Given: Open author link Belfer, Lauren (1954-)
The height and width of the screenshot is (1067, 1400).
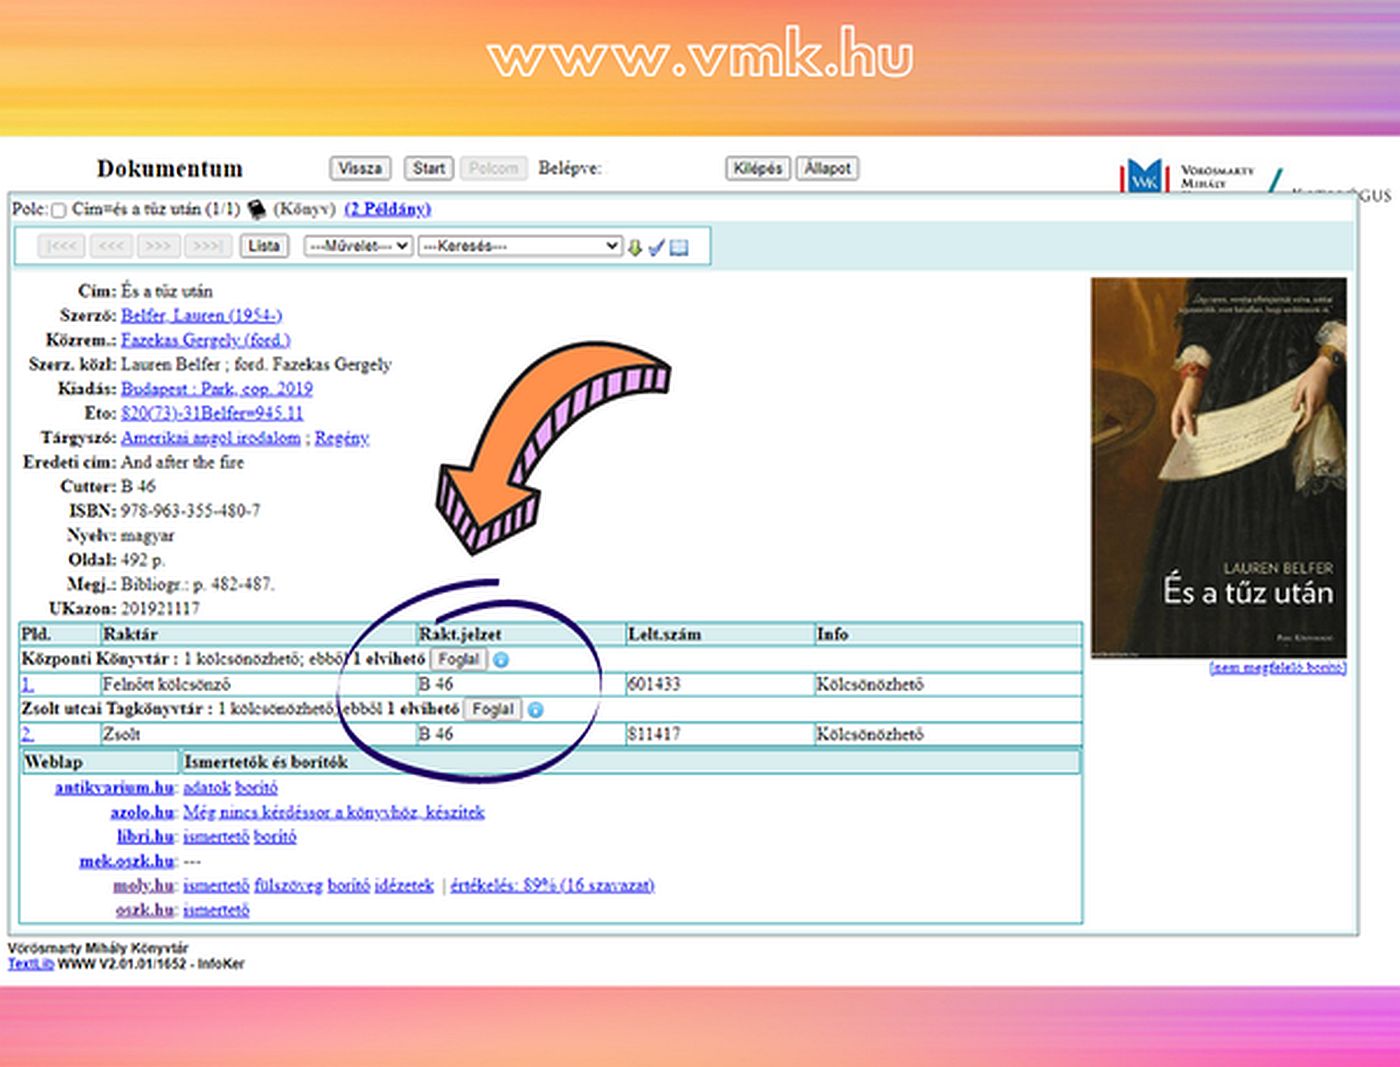Looking at the screenshot, I should click(x=201, y=315).
